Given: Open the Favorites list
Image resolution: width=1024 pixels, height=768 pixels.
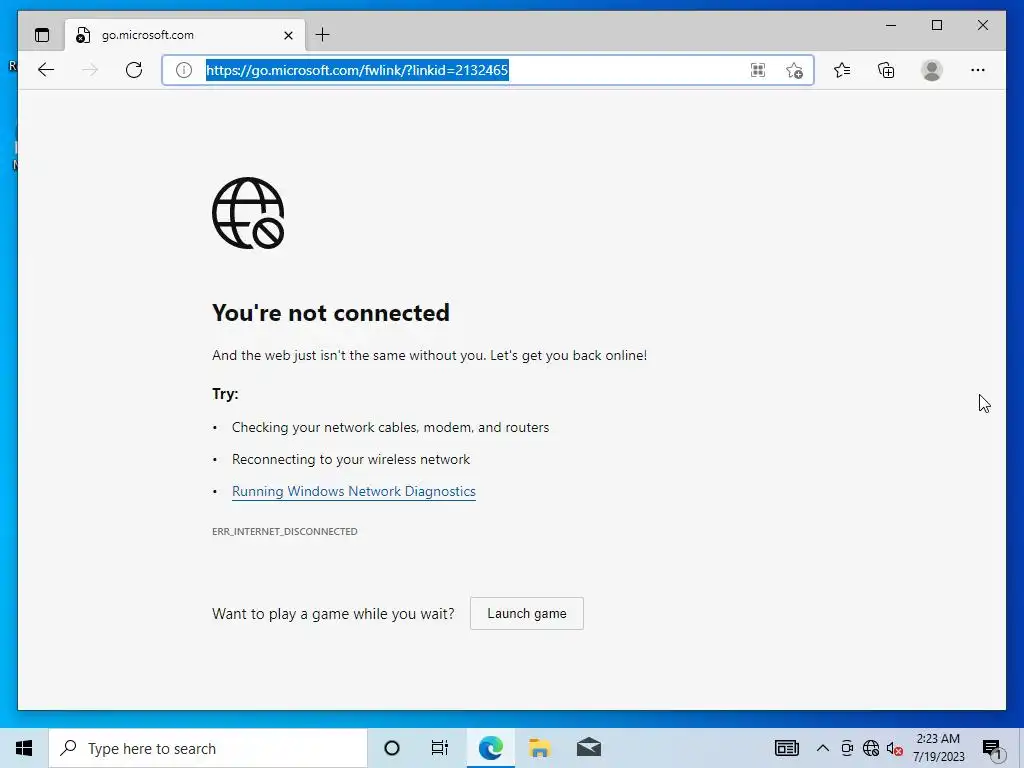Looking at the screenshot, I should (842, 70).
